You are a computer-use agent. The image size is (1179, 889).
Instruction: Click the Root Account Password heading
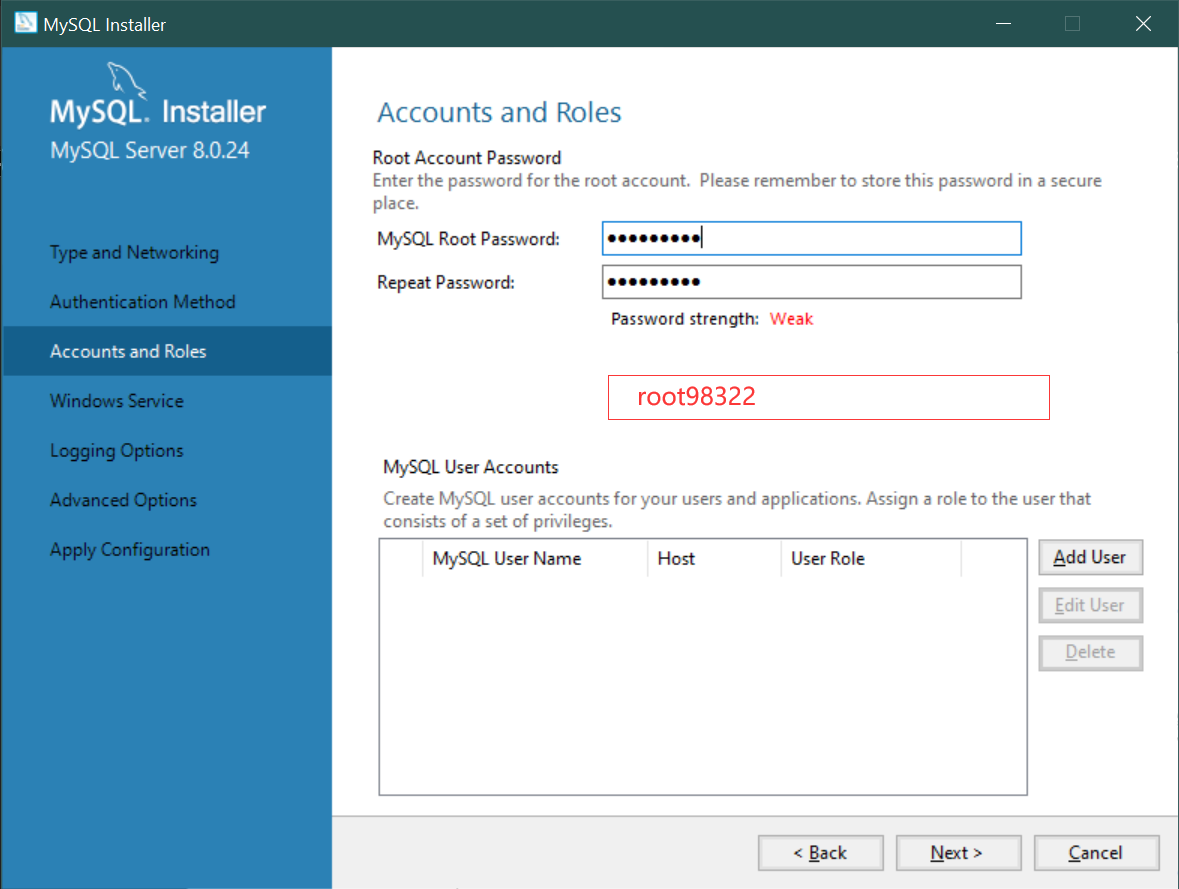click(467, 158)
